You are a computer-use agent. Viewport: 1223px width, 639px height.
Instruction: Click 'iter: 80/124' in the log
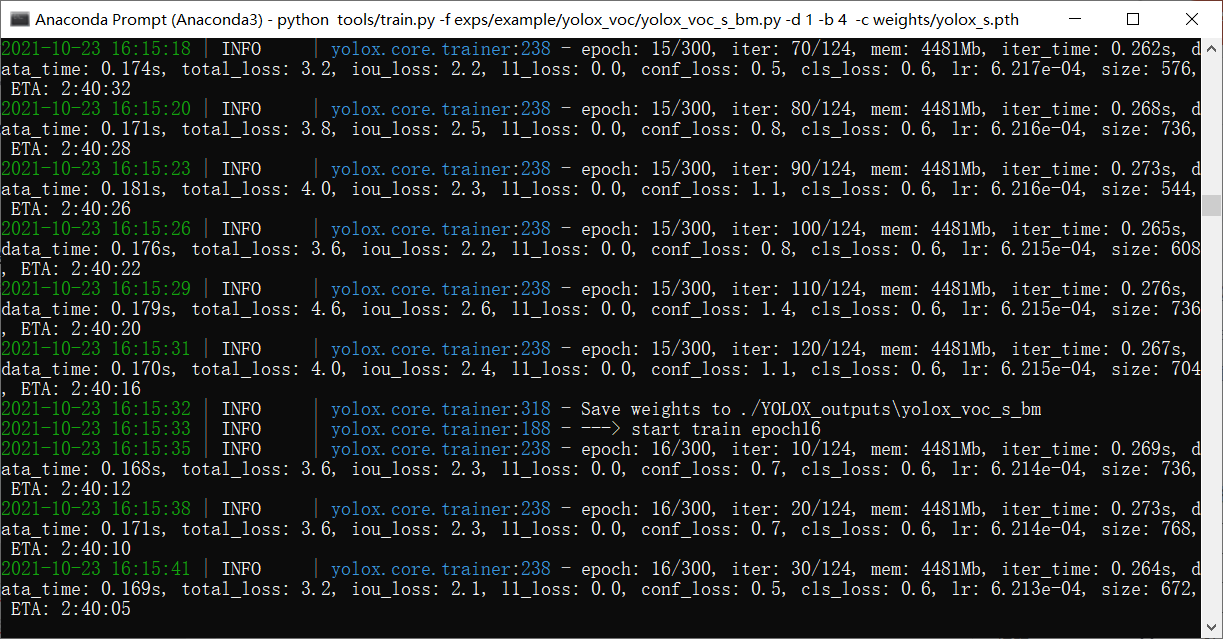791,109
